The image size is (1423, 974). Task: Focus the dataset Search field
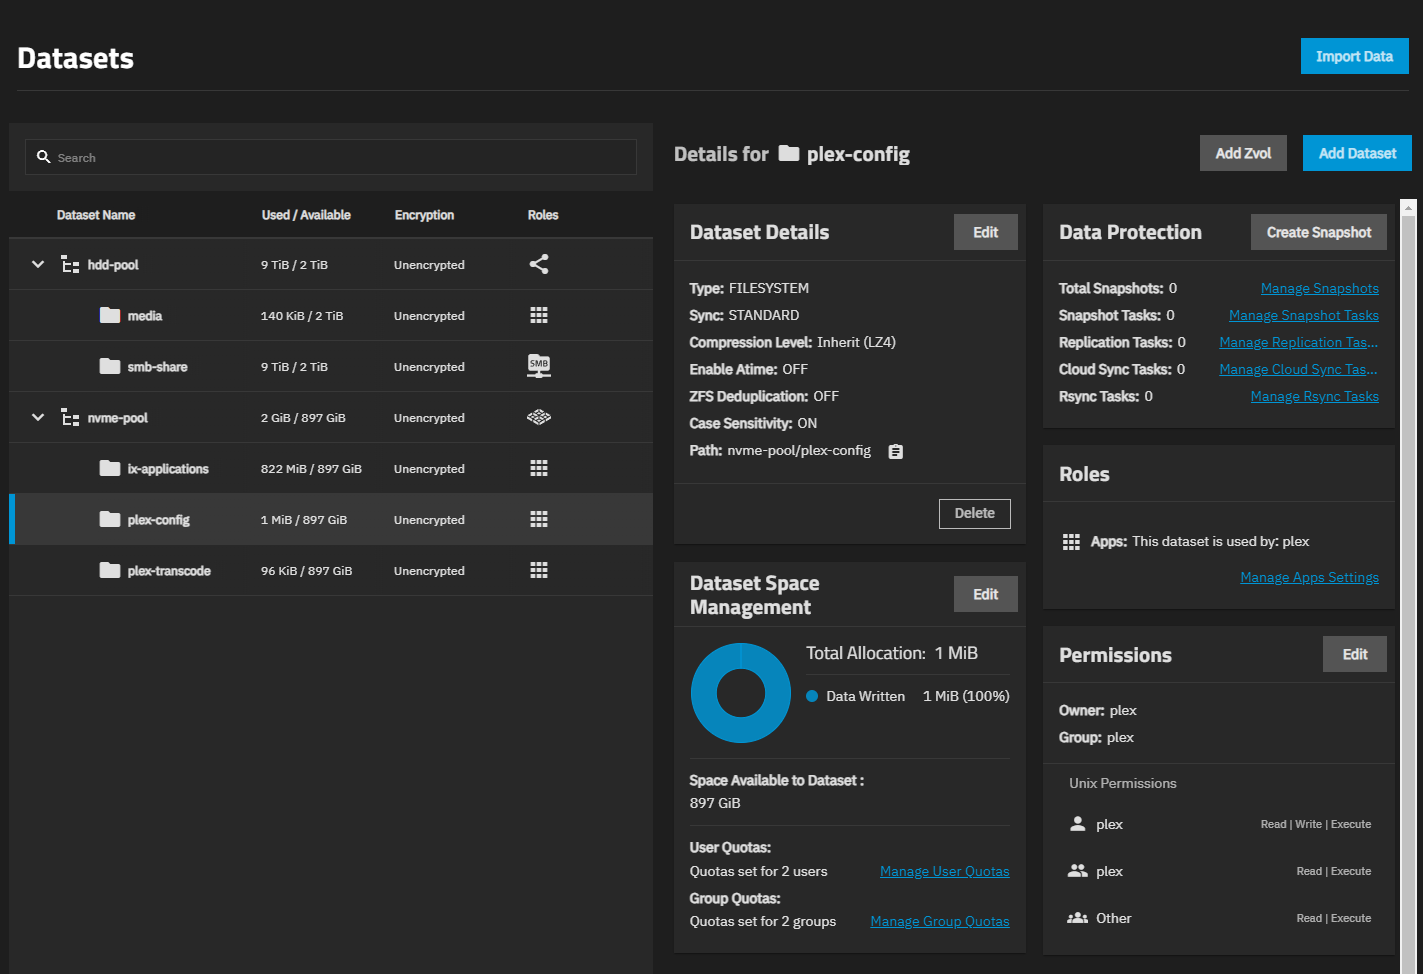point(331,157)
